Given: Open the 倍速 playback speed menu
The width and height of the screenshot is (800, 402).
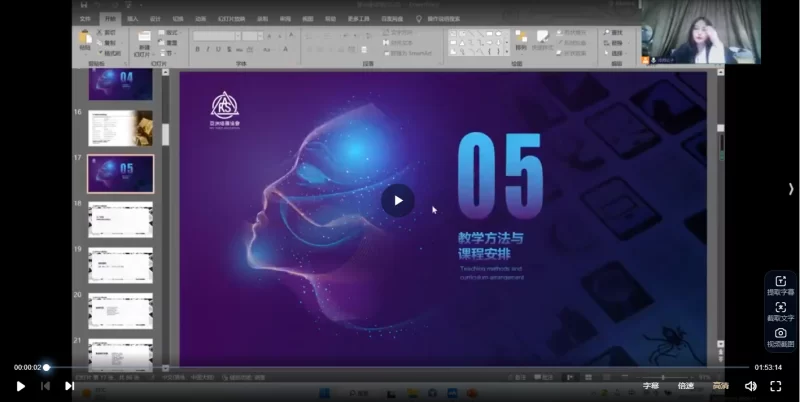Looking at the screenshot, I should coord(686,386).
